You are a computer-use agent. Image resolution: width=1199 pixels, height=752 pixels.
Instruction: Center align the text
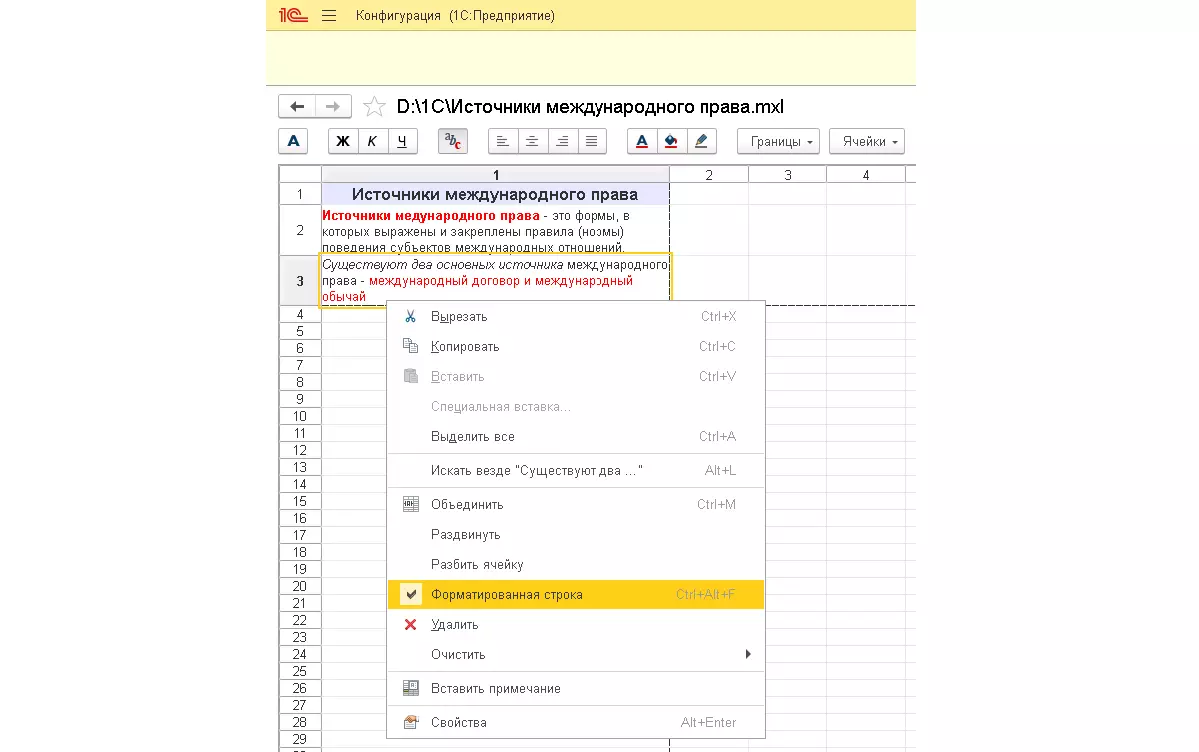tap(532, 141)
